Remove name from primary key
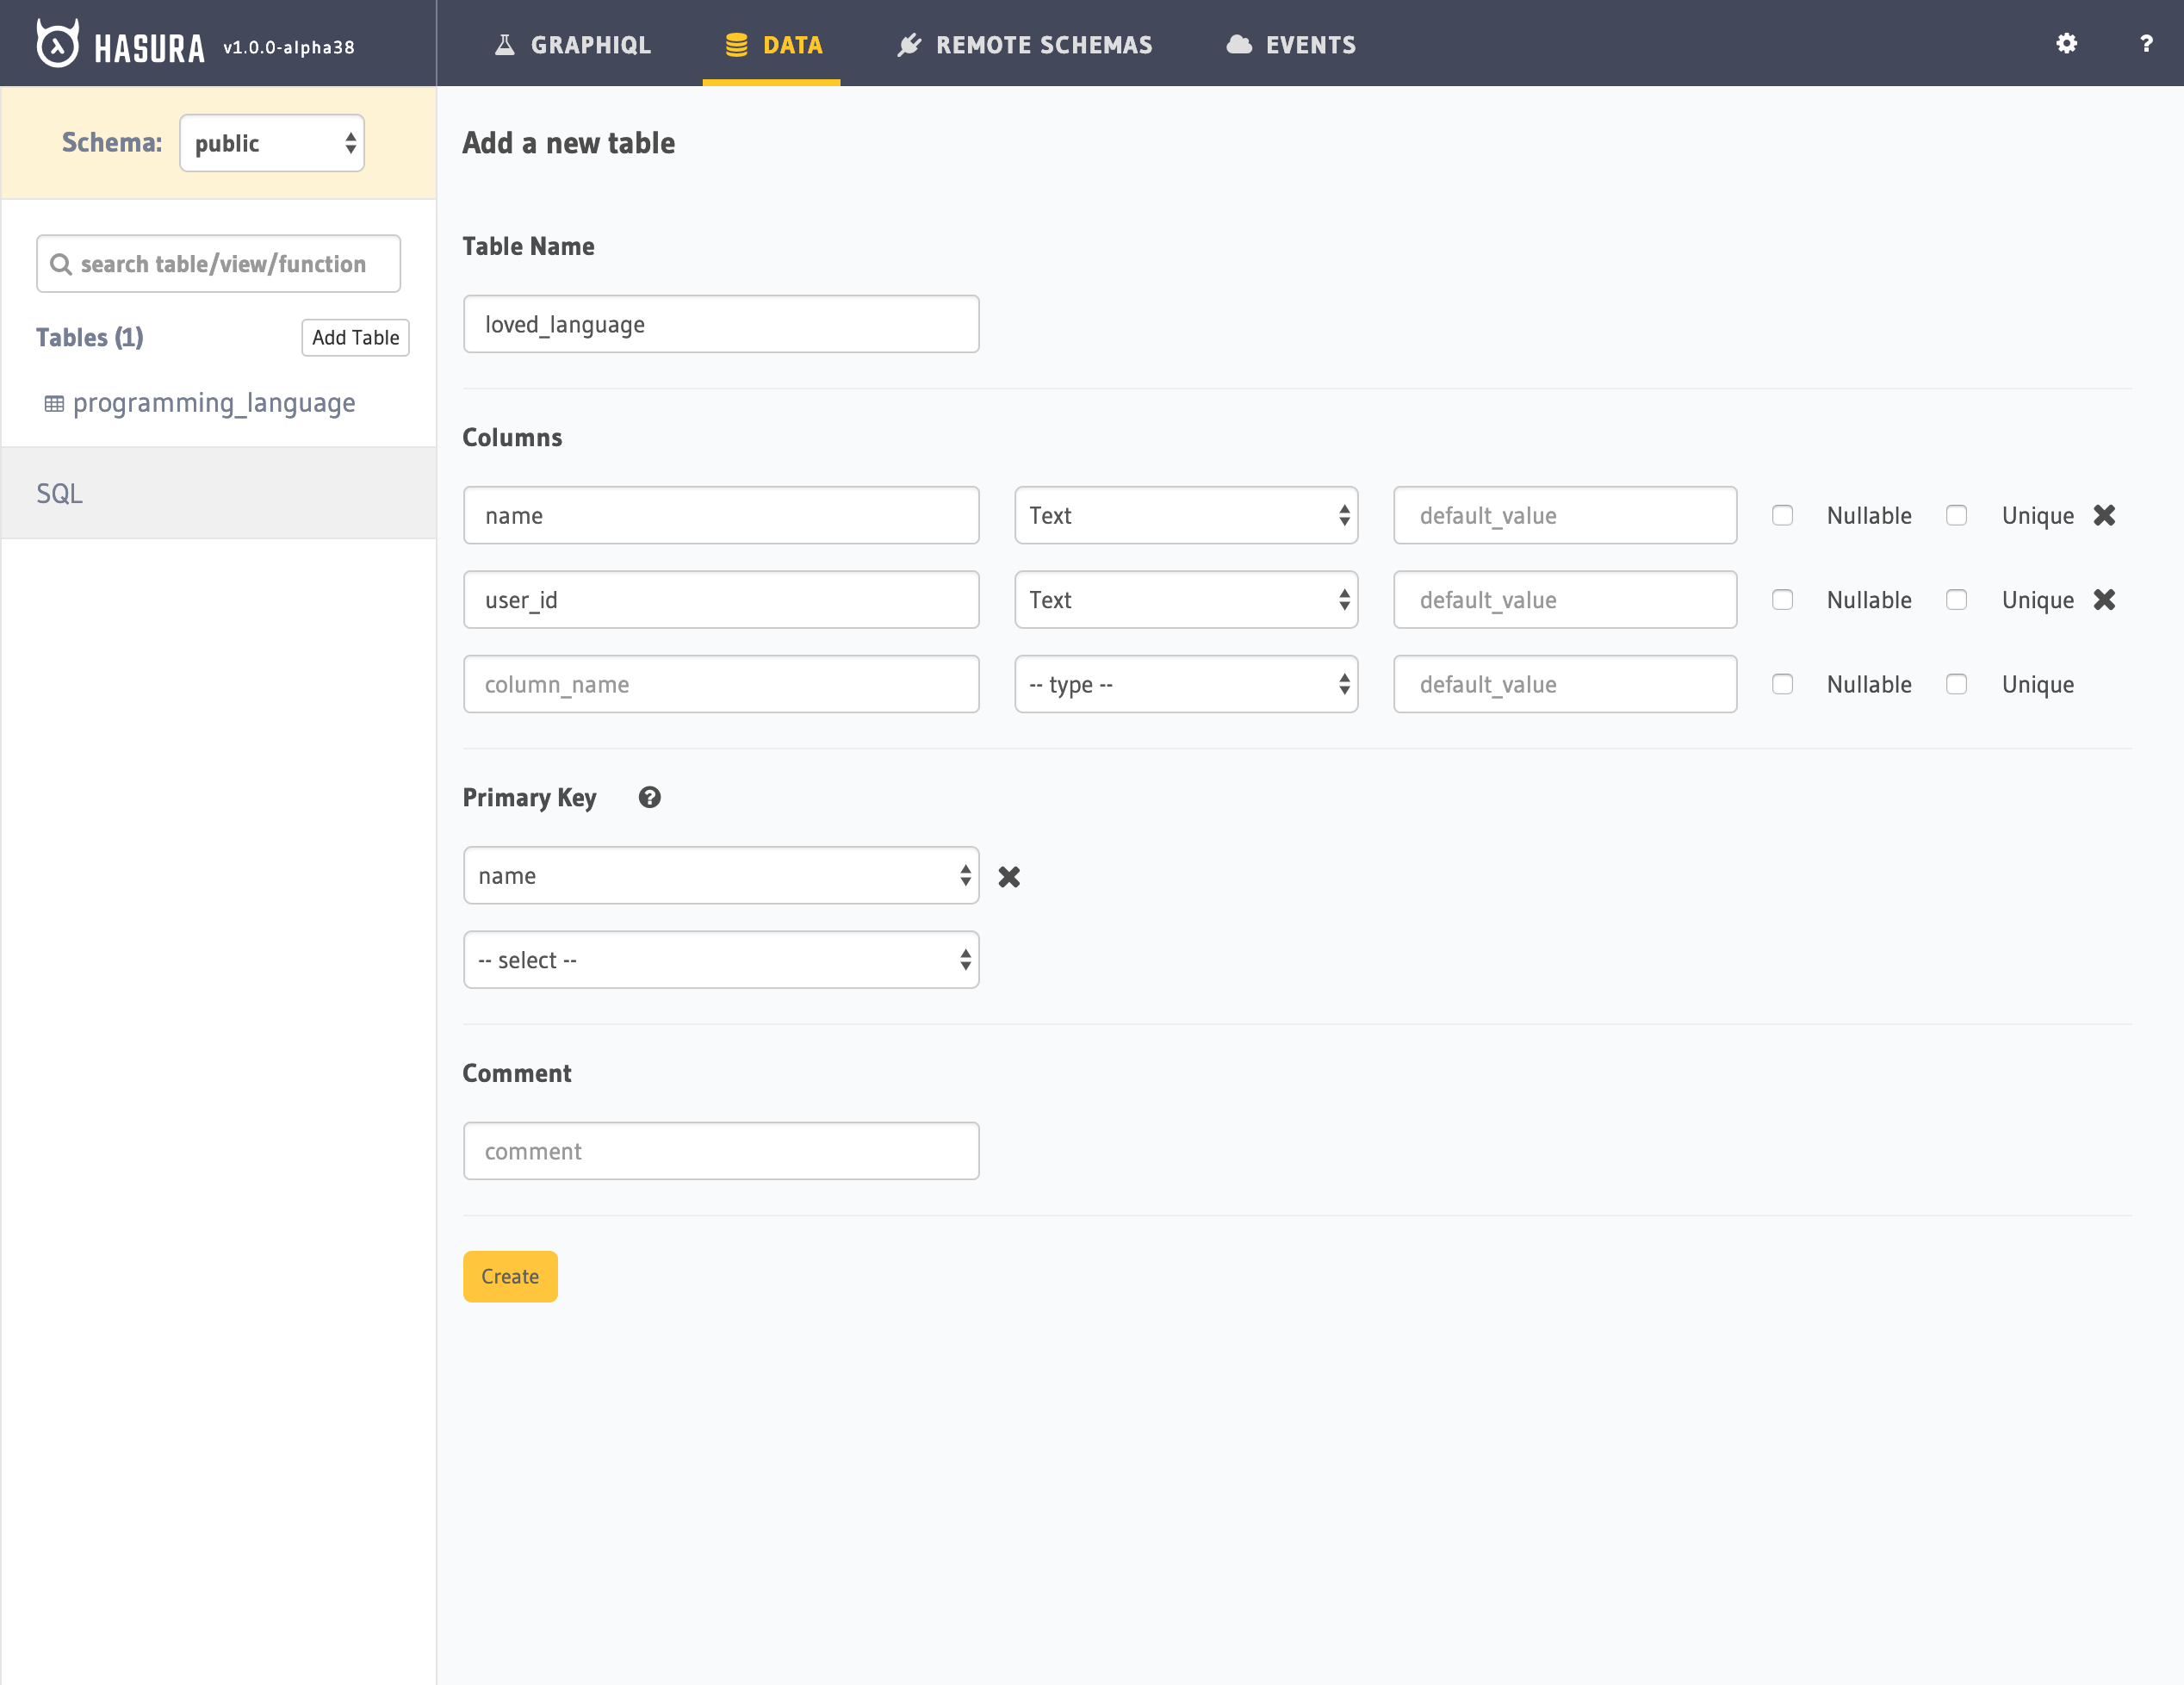This screenshot has height=1685, width=2184. click(1009, 877)
